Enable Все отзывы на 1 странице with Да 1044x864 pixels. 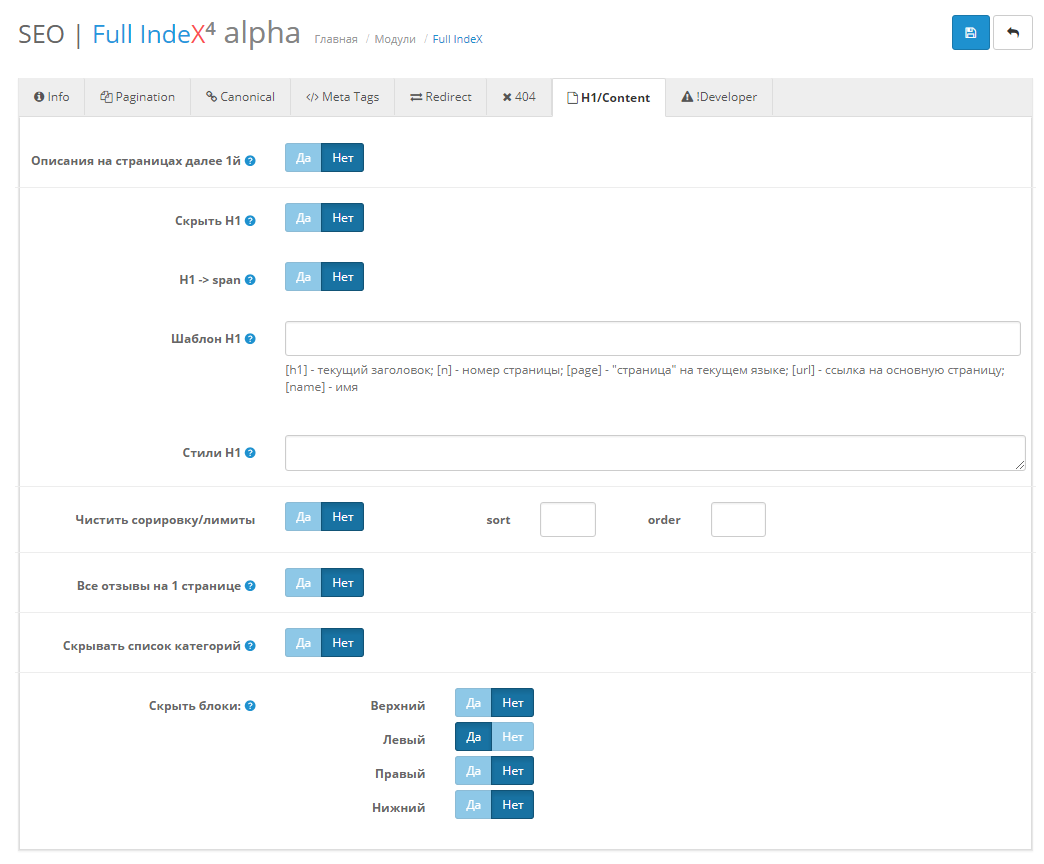tap(304, 582)
